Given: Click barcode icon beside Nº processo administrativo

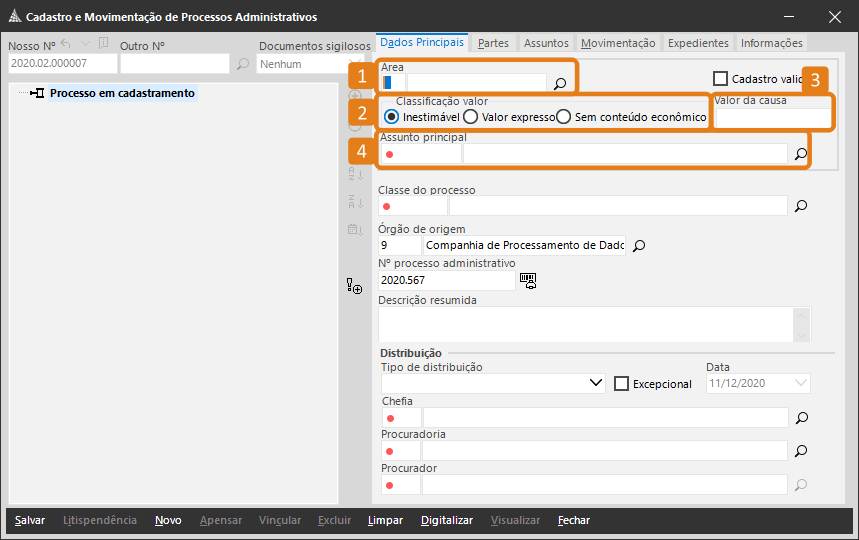Looking at the screenshot, I should [x=528, y=281].
